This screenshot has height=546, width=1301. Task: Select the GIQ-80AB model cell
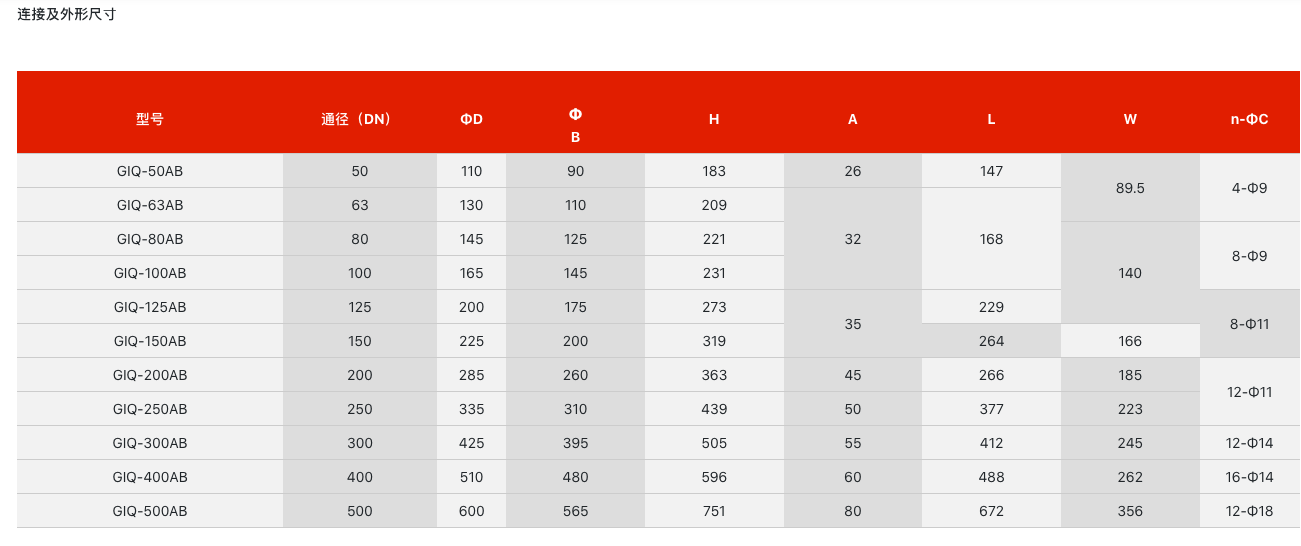150,239
